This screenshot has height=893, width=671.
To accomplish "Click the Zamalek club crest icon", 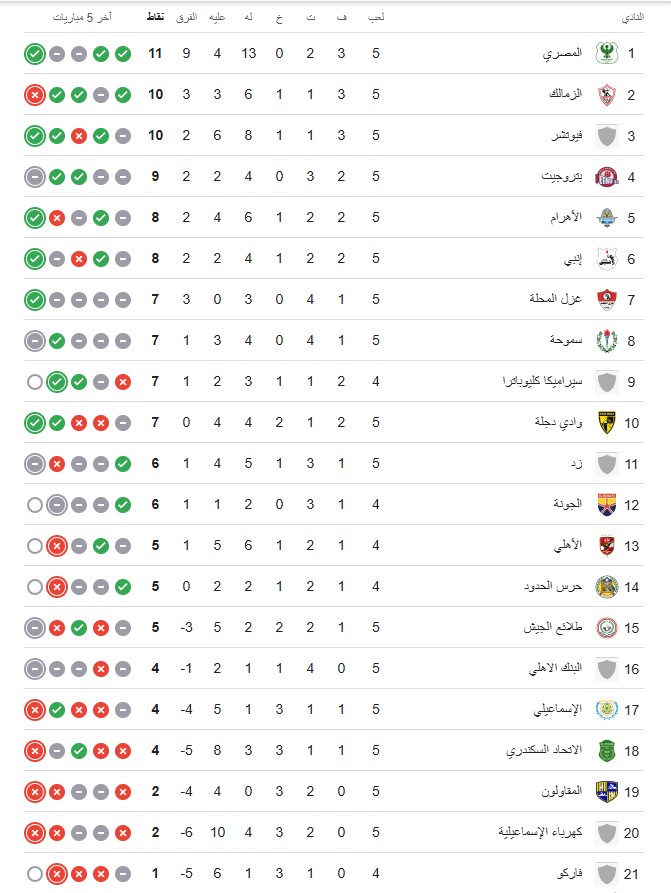I will 607,95.
